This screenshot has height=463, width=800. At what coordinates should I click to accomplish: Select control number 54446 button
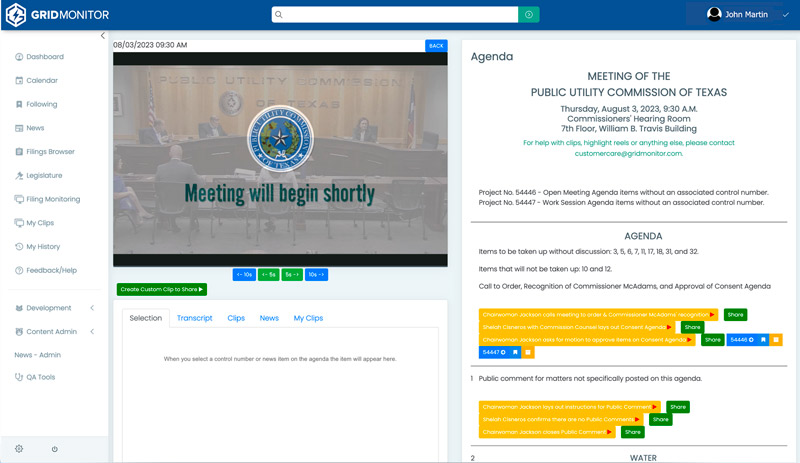(x=742, y=340)
